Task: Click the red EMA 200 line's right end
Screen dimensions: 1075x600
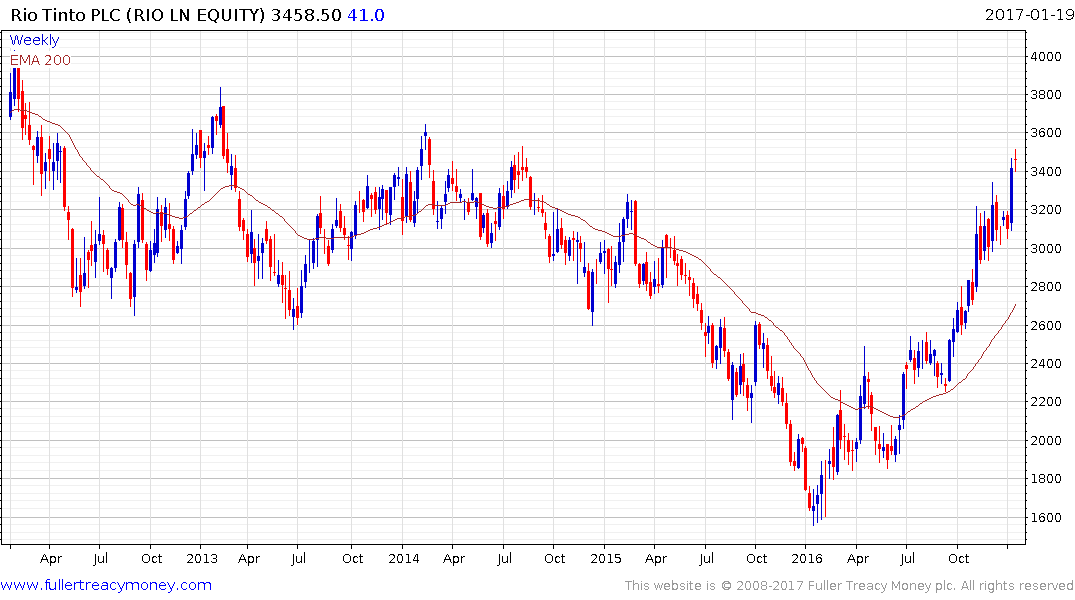Action: point(1015,305)
